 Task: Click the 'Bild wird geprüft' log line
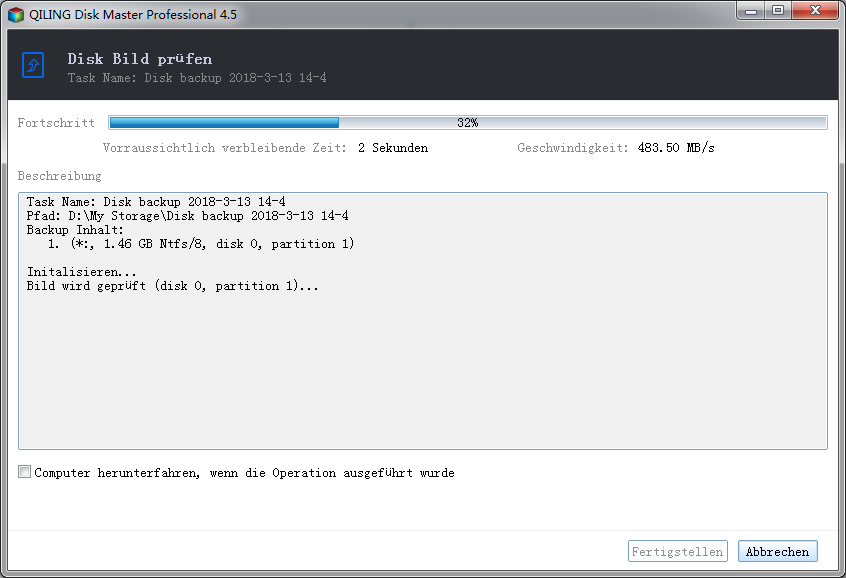pyautogui.click(x=172, y=286)
